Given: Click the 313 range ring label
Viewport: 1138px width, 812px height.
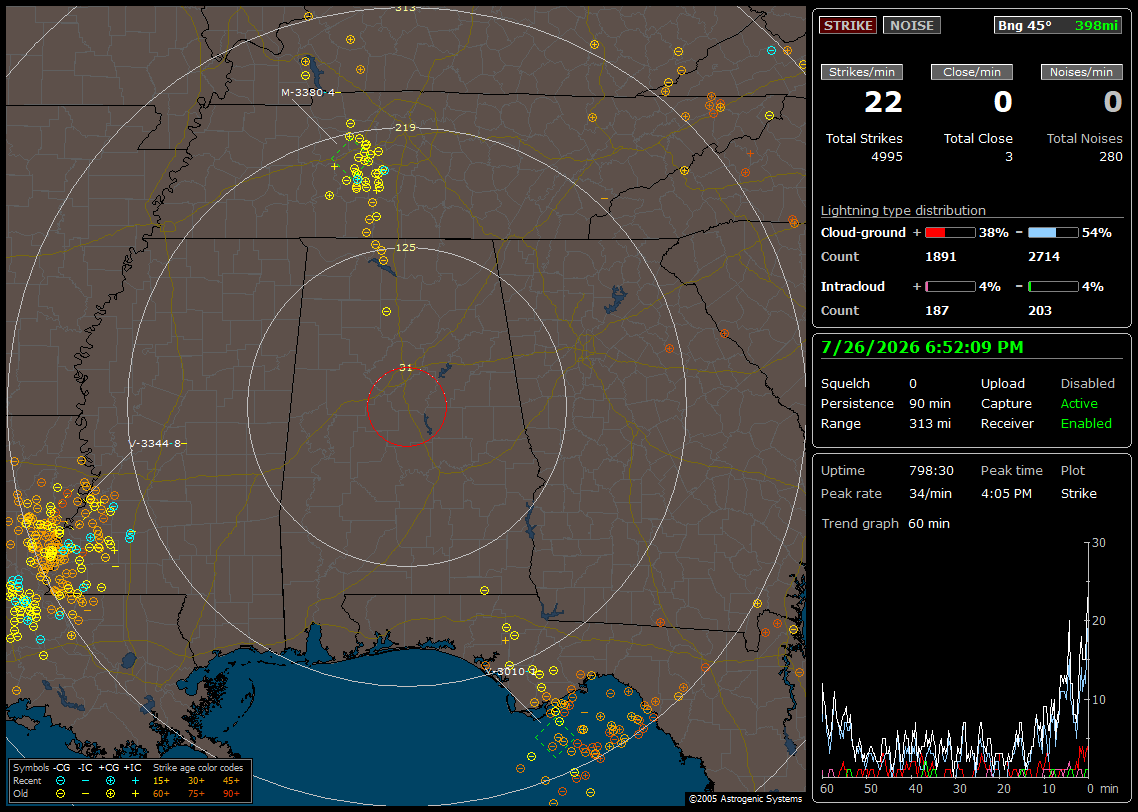Looking at the screenshot, I should pyautogui.click(x=405, y=8).
